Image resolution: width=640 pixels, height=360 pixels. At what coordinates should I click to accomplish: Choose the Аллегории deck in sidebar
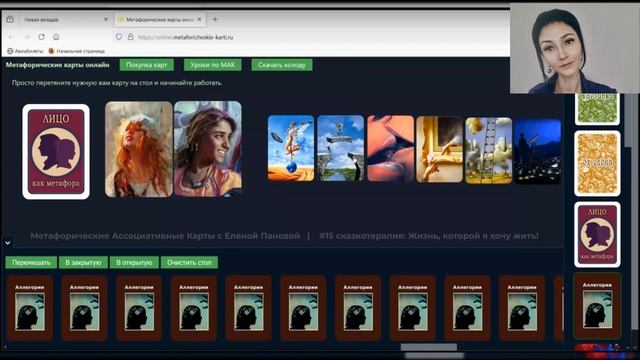point(597,306)
